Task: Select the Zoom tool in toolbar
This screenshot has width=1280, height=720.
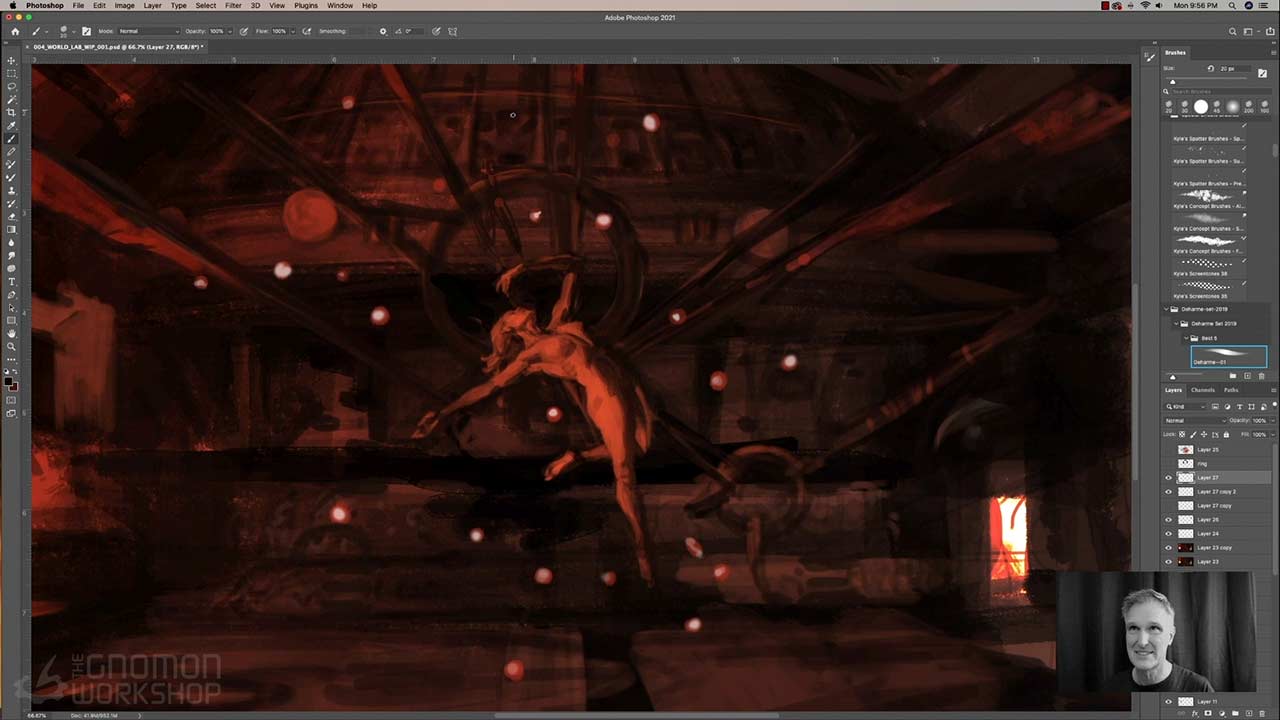Action: 12,346
